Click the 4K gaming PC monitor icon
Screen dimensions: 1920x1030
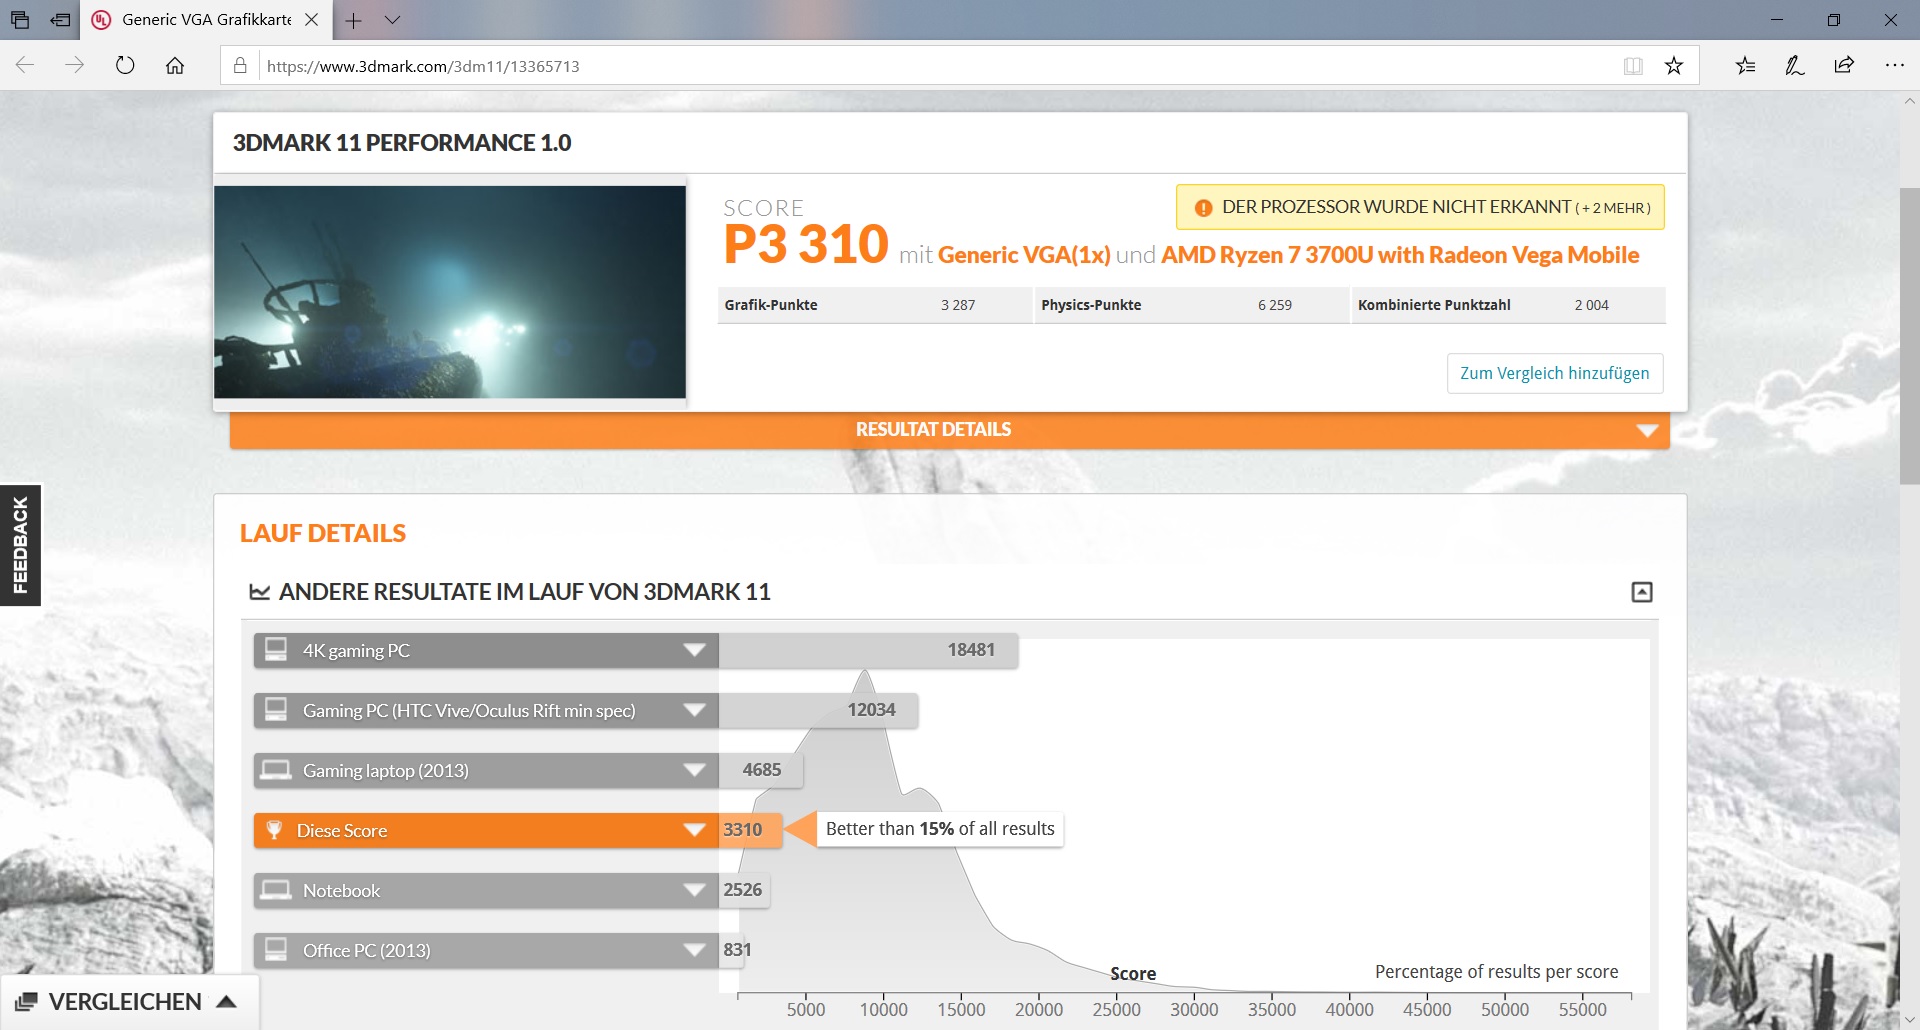pos(276,650)
